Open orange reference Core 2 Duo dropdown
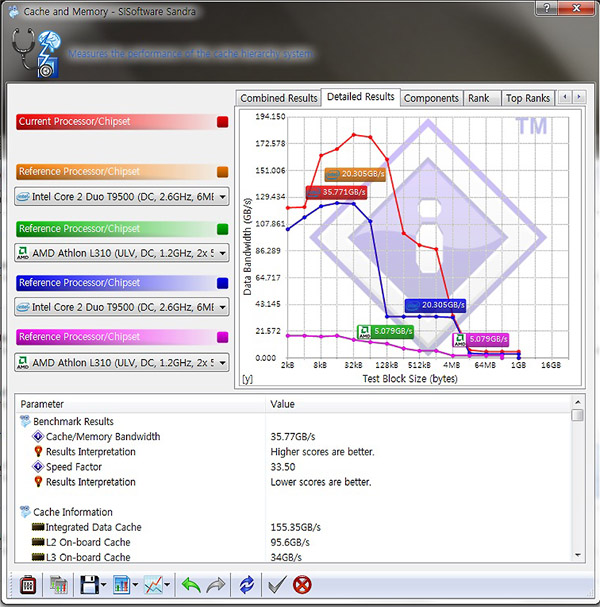Image resolution: width=600 pixels, height=607 pixels. (122, 197)
